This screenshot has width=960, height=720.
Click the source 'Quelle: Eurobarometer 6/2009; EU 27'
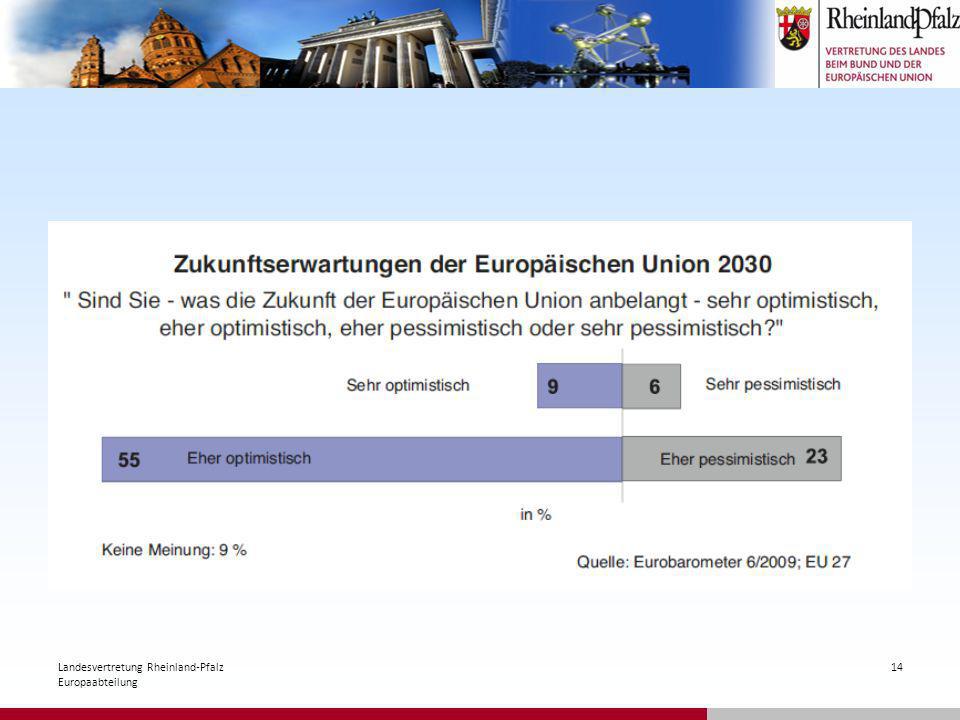point(714,562)
